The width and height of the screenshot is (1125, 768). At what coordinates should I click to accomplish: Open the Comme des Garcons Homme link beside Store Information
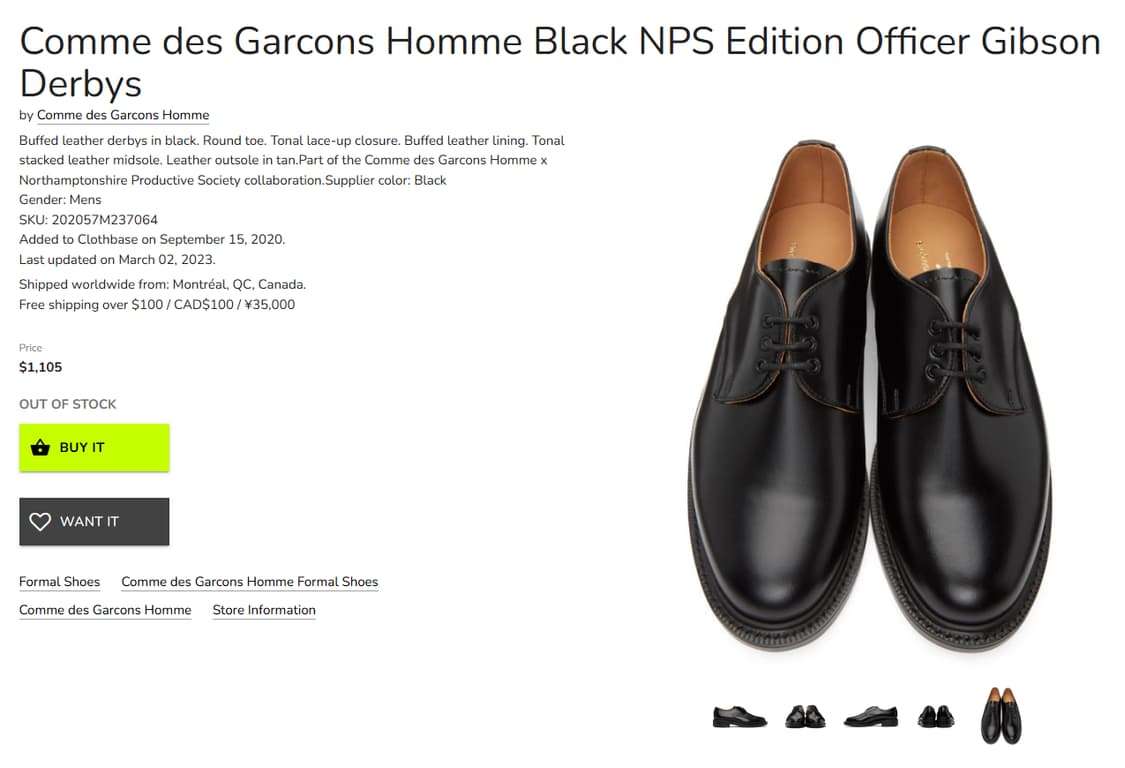click(105, 610)
